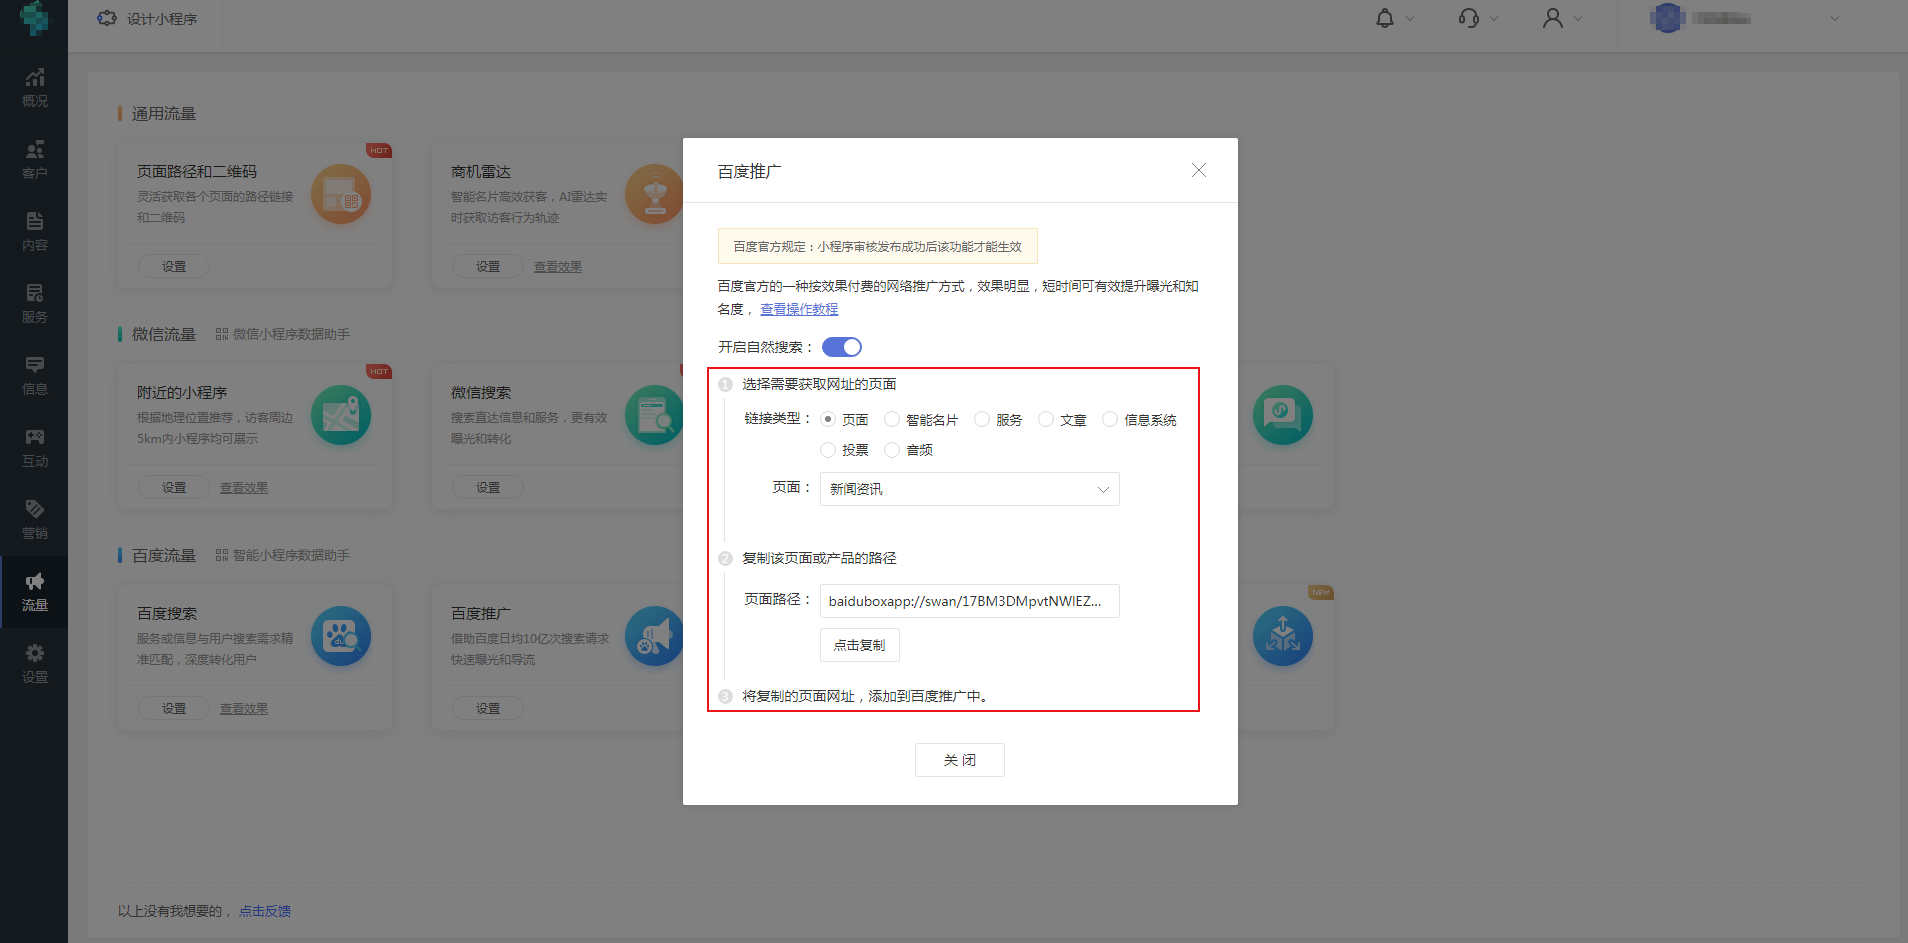Click the 百度搜索 paw icon
The width and height of the screenshot is (1908, 943).
[x=341, y=636]
